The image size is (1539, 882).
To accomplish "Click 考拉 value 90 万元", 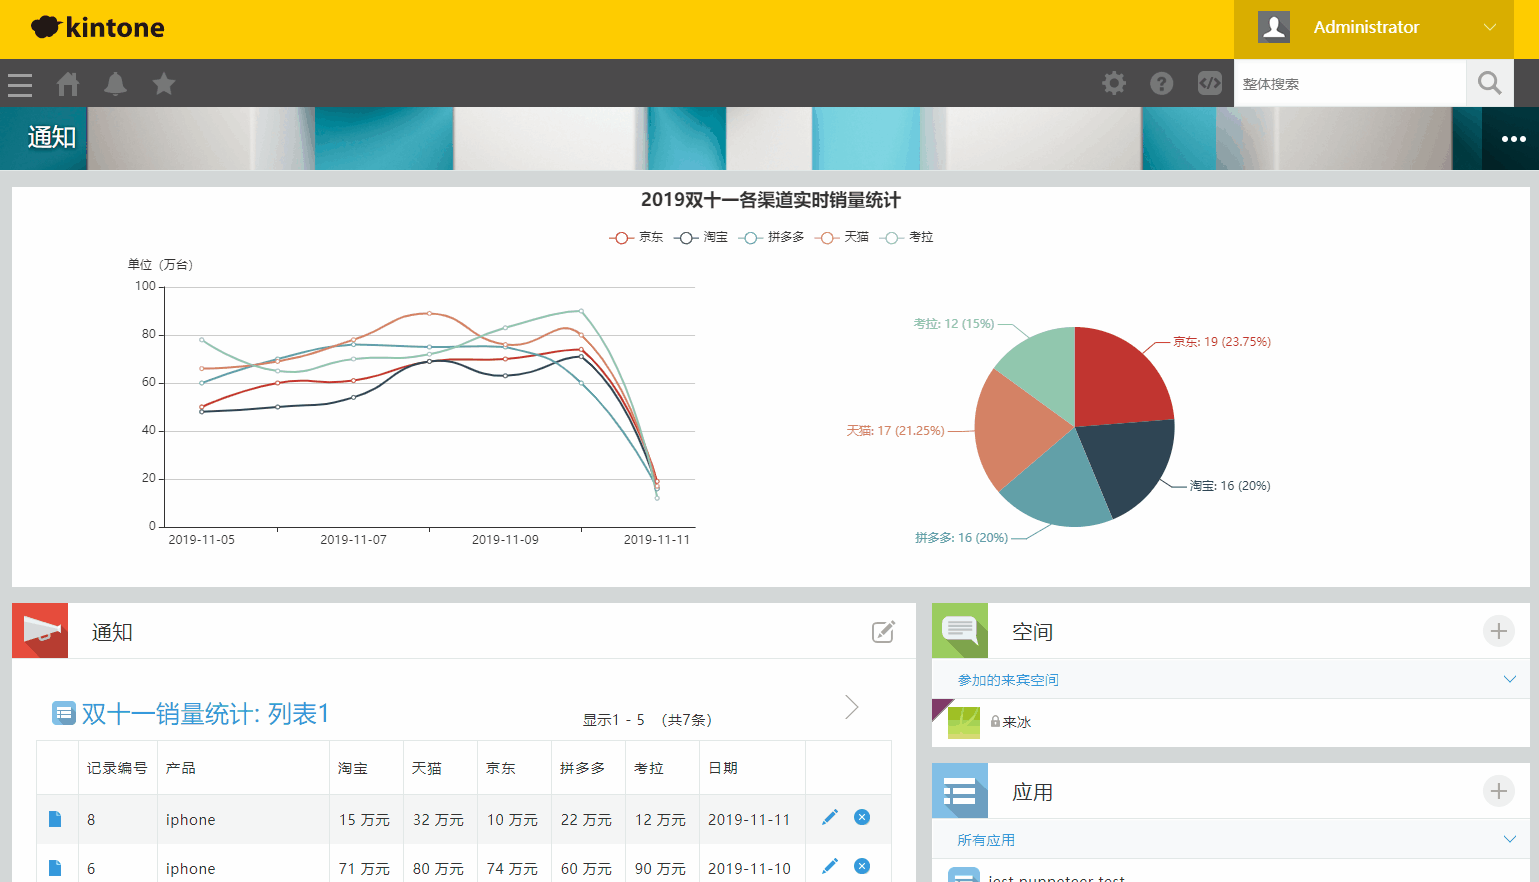I will coord(660,869).
